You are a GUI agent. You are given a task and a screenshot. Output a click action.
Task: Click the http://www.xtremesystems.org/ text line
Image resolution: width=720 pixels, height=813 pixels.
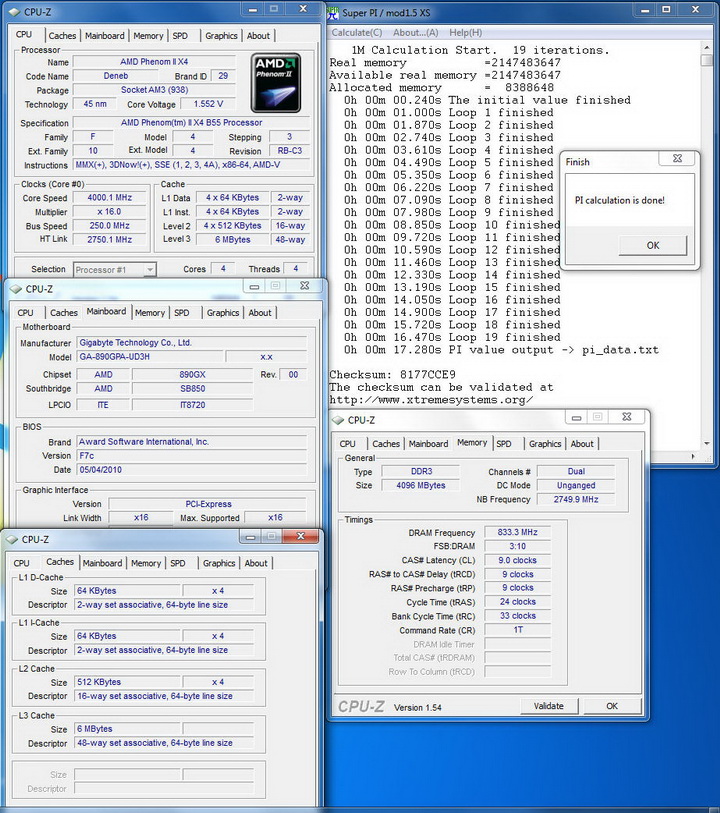[x=431, y=400]
